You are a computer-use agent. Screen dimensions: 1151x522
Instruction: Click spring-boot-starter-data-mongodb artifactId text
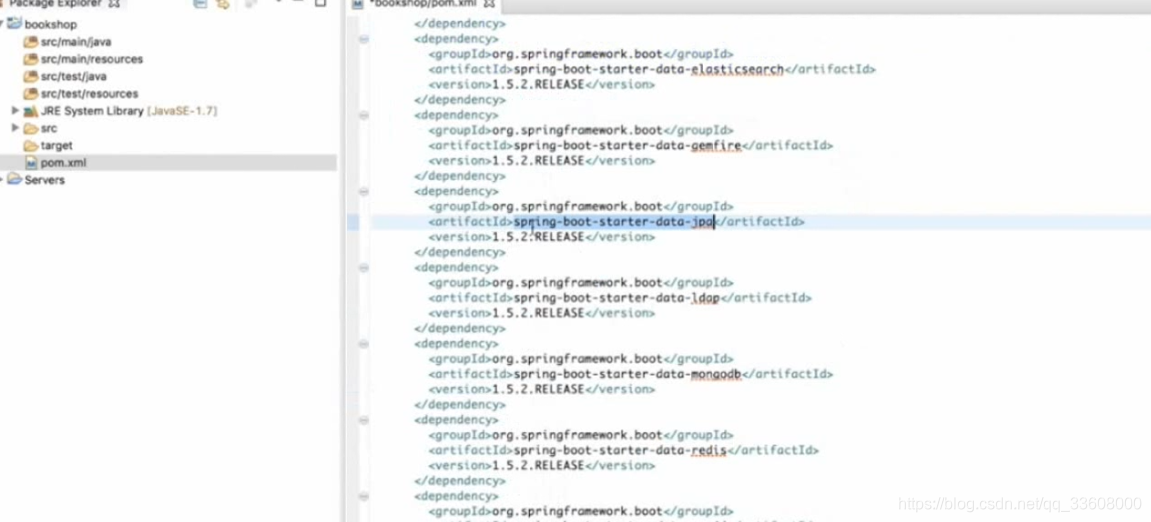628,374
